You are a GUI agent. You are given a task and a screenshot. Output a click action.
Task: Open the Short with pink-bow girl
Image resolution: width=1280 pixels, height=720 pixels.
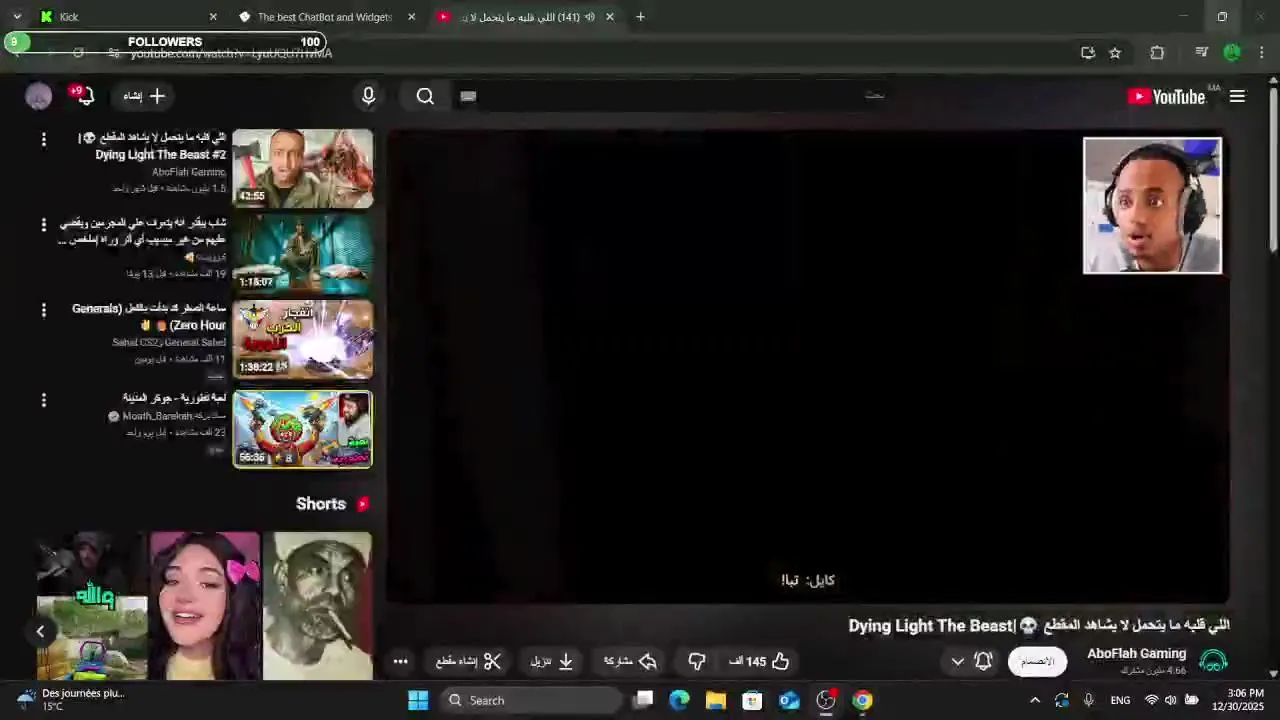pos(205,606)
